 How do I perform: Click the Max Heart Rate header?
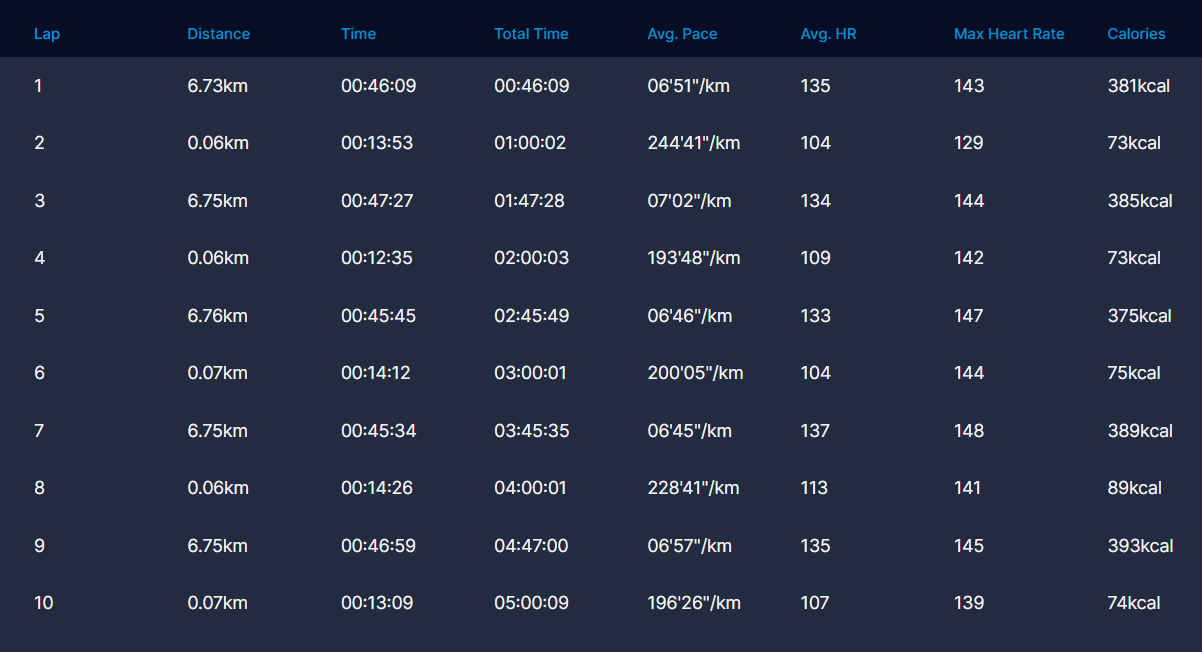click(x=1009, y=34)
